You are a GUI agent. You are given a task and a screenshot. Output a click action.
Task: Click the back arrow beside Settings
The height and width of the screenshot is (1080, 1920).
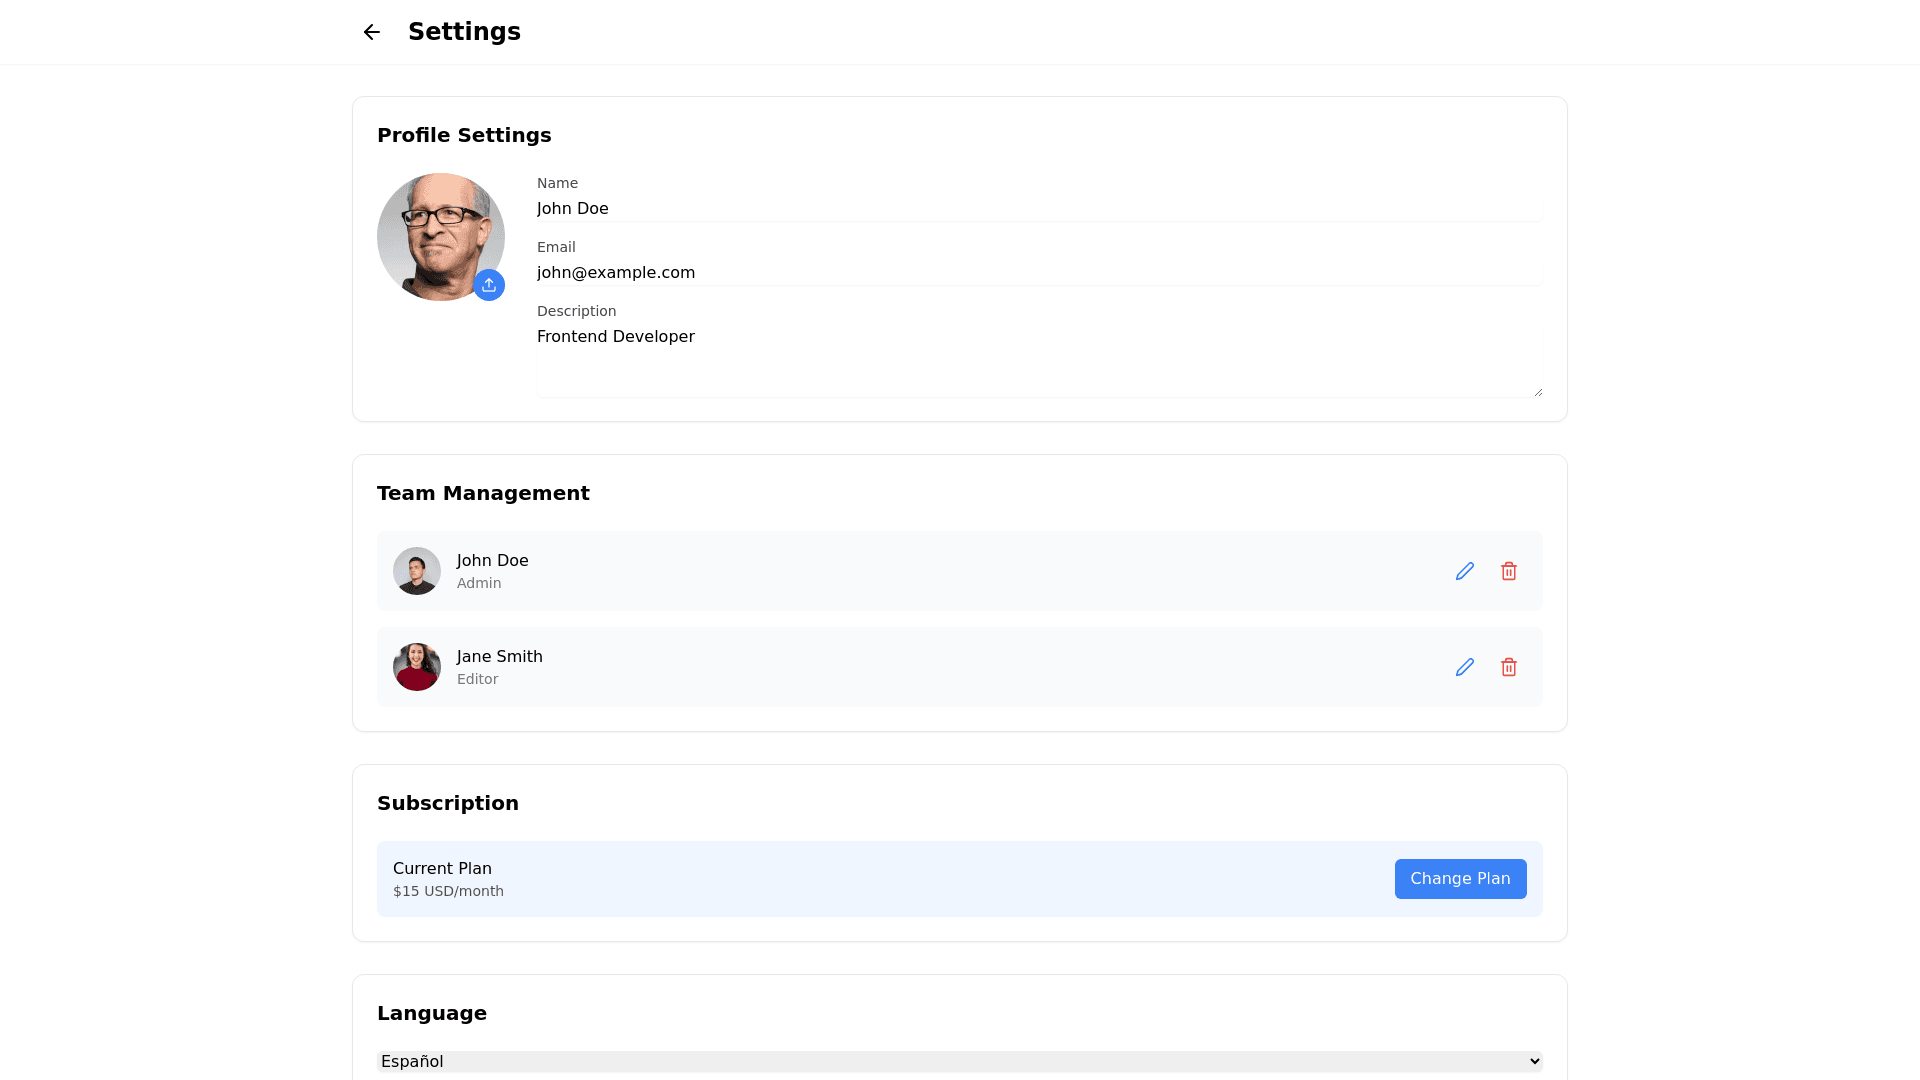371,32
